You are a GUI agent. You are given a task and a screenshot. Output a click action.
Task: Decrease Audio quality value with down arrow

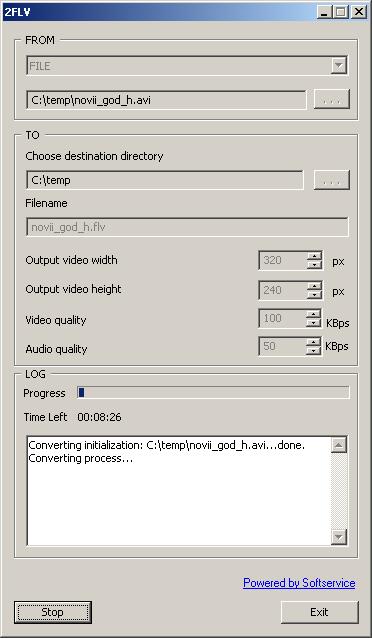313,351
